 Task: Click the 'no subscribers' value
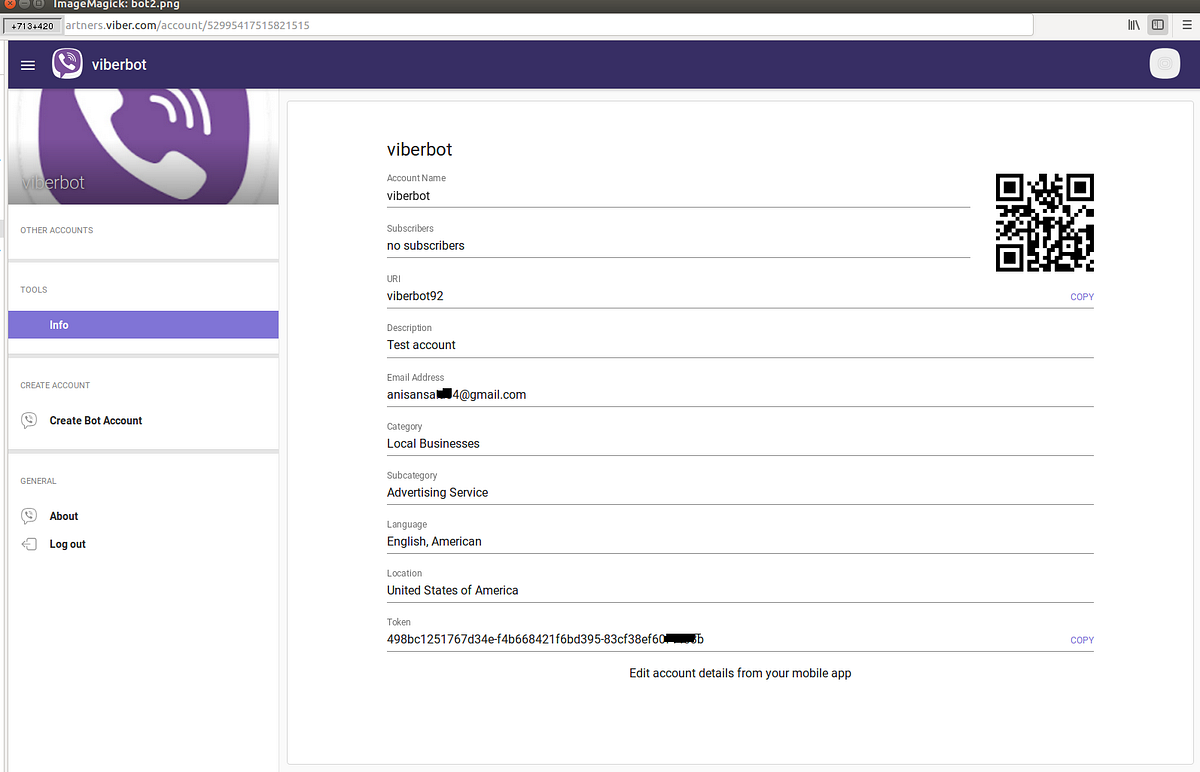(x=426, y=245)
